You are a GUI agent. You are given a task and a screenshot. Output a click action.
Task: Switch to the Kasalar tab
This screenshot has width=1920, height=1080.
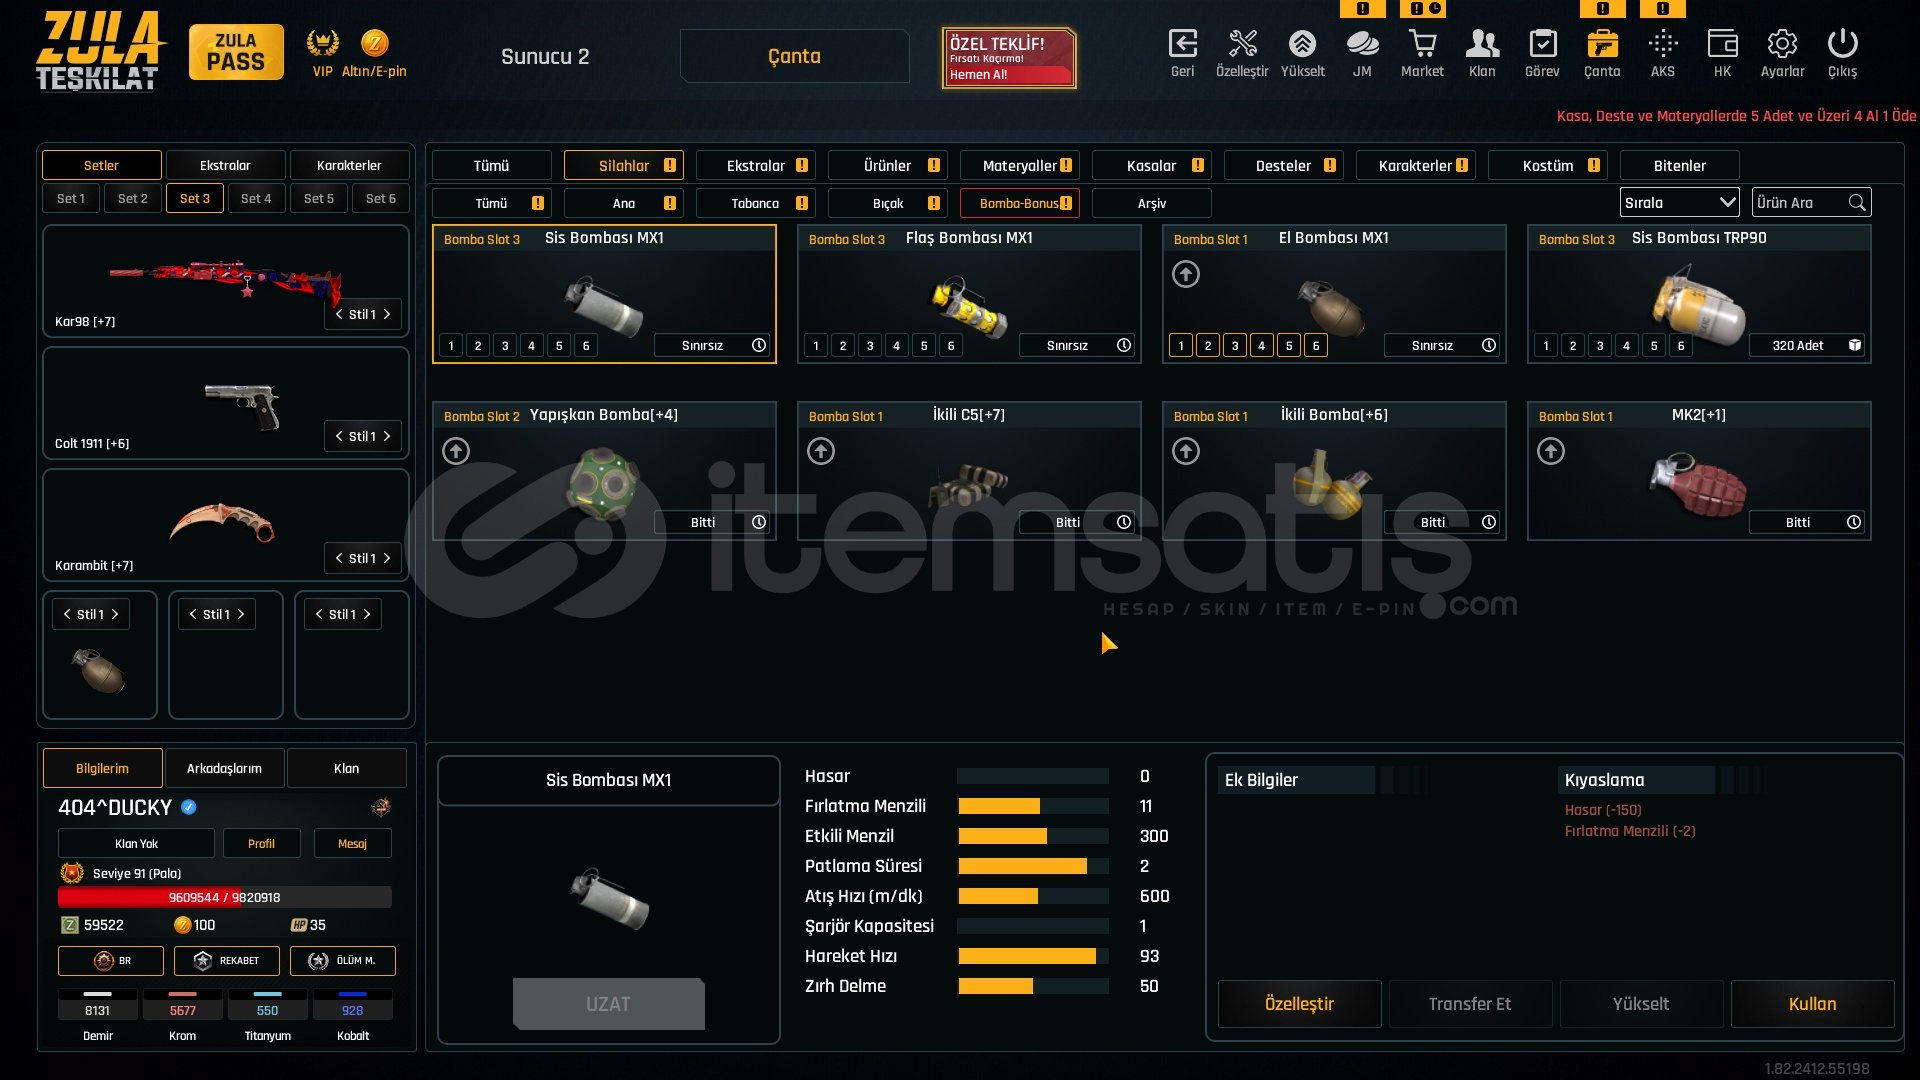click(1151, 166)
